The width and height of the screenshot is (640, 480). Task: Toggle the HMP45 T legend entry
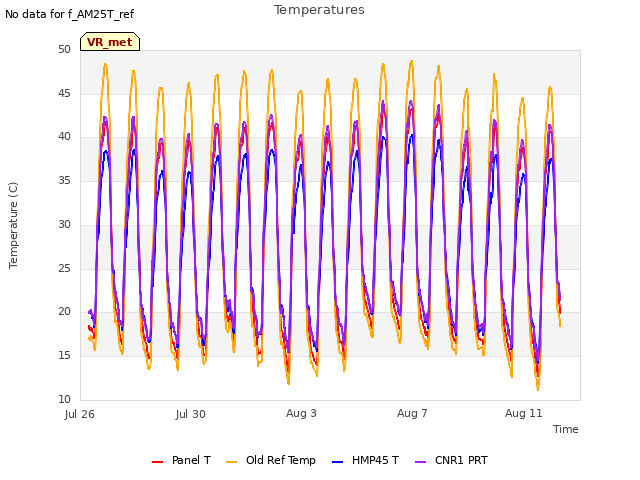click(x=365, y=460)
